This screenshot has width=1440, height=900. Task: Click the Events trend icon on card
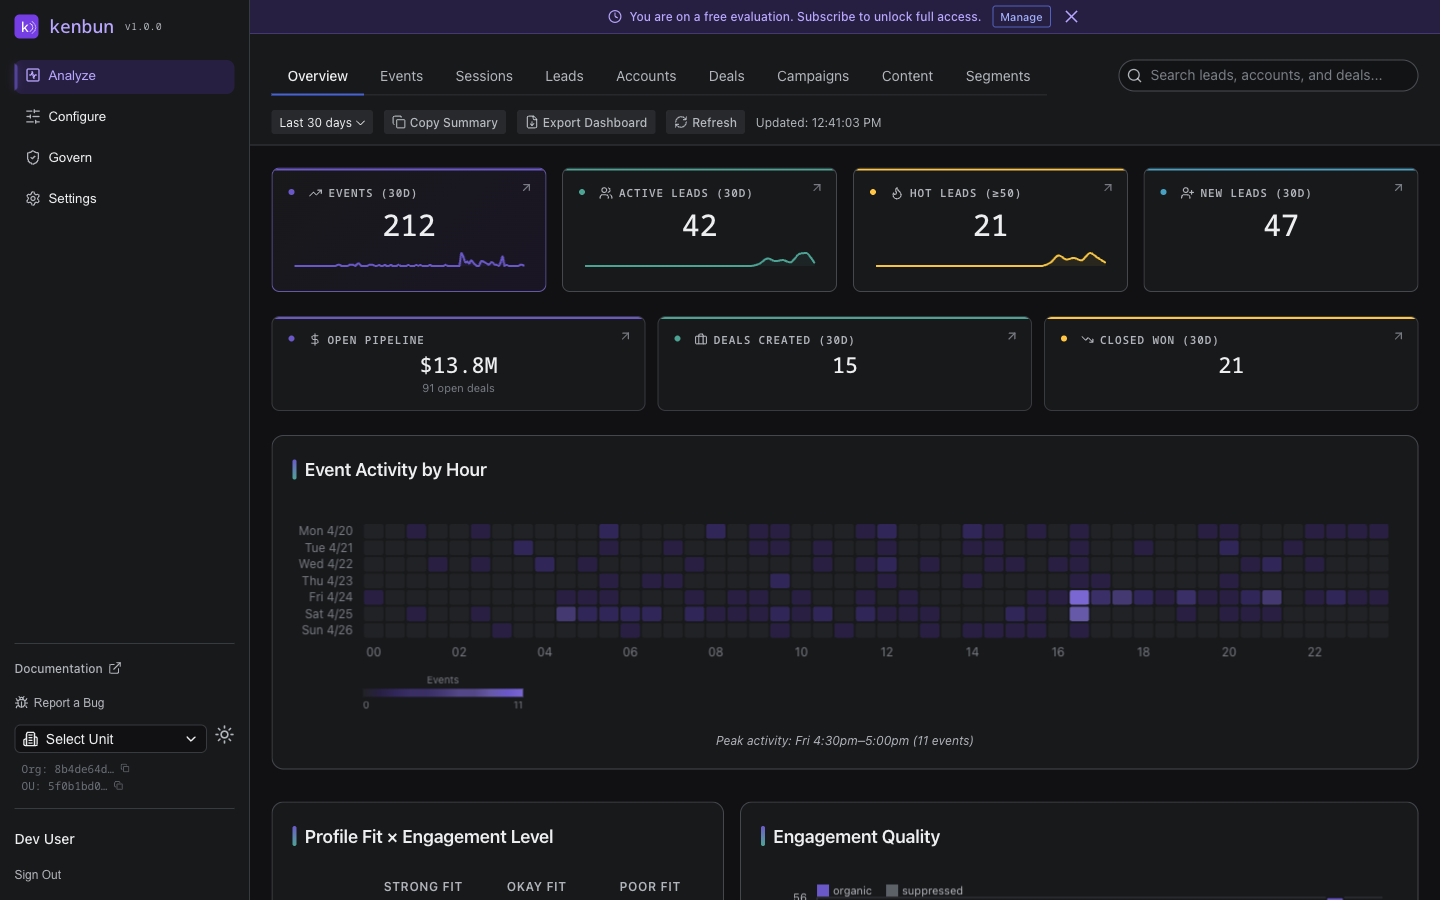[x=316, y=193]
